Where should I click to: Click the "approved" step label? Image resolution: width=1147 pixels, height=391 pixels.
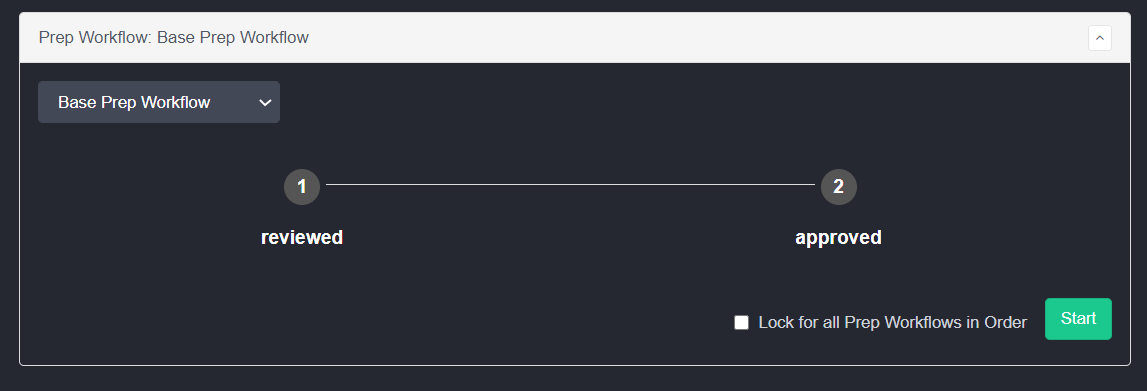click(x=838, y=238)
